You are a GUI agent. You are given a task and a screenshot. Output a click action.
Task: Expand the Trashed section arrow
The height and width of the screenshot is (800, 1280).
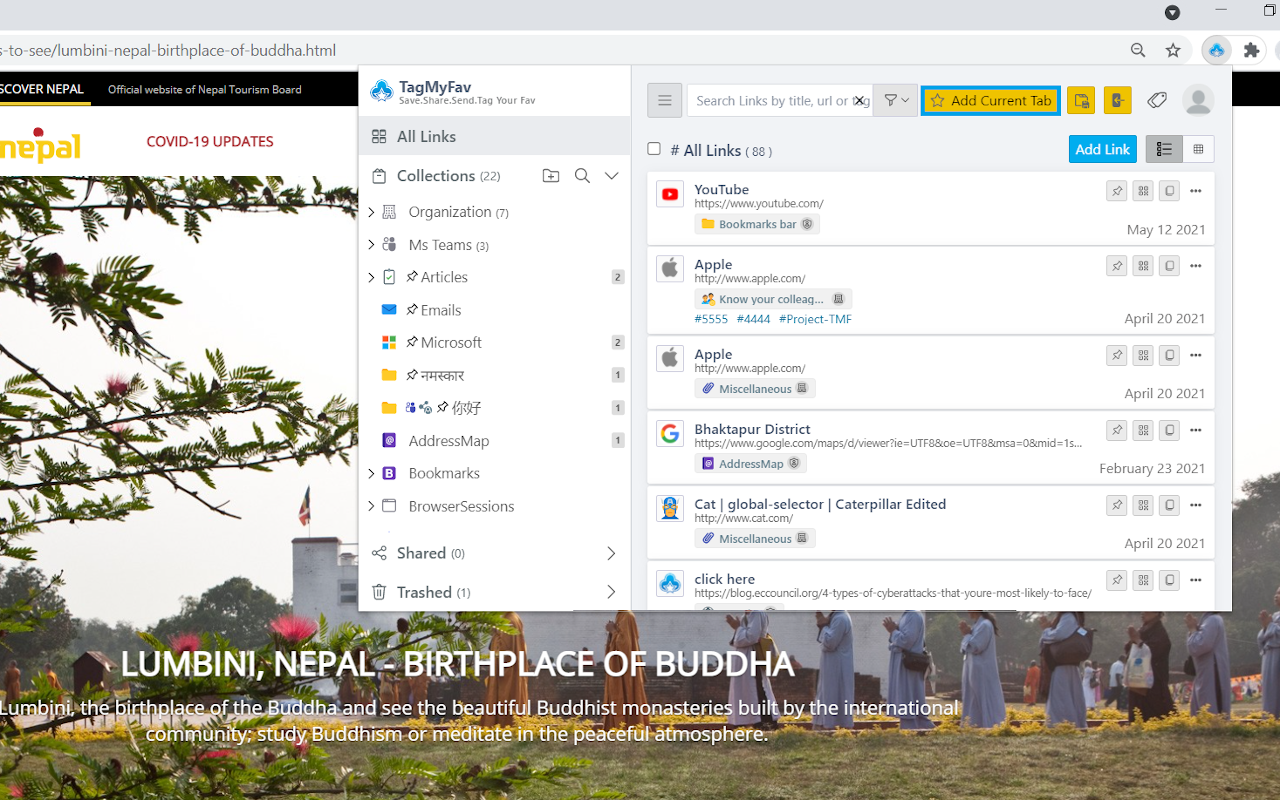click(x=611, y=592)
